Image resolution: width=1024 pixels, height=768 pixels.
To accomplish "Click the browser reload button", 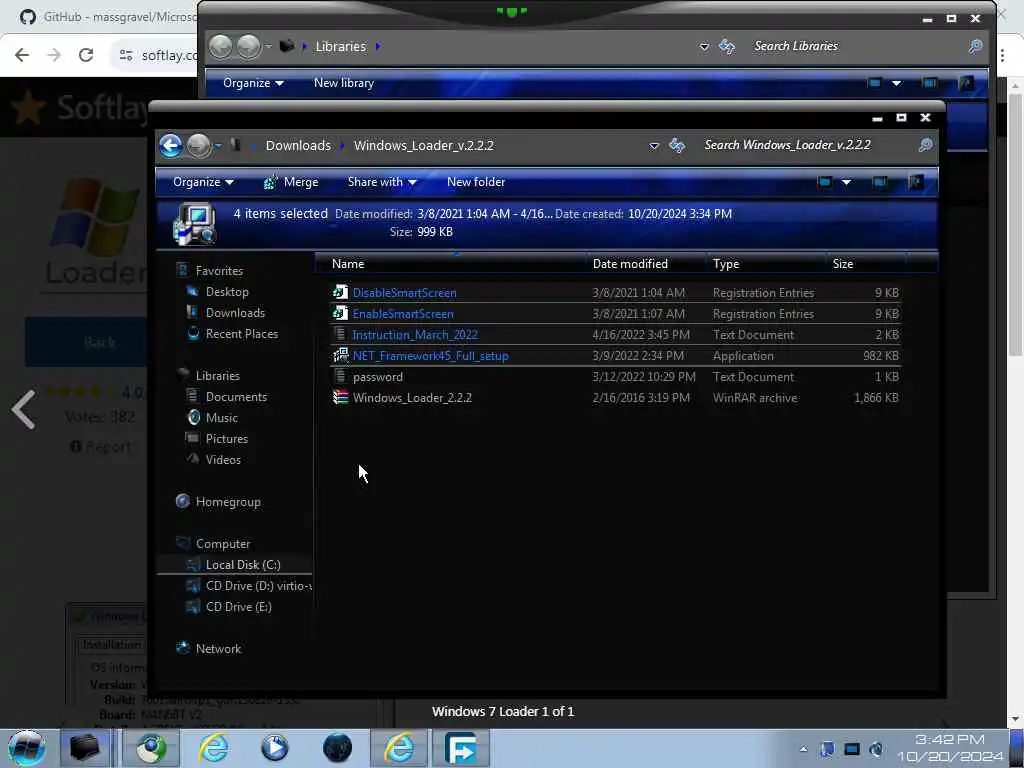I will pos(86,55).
